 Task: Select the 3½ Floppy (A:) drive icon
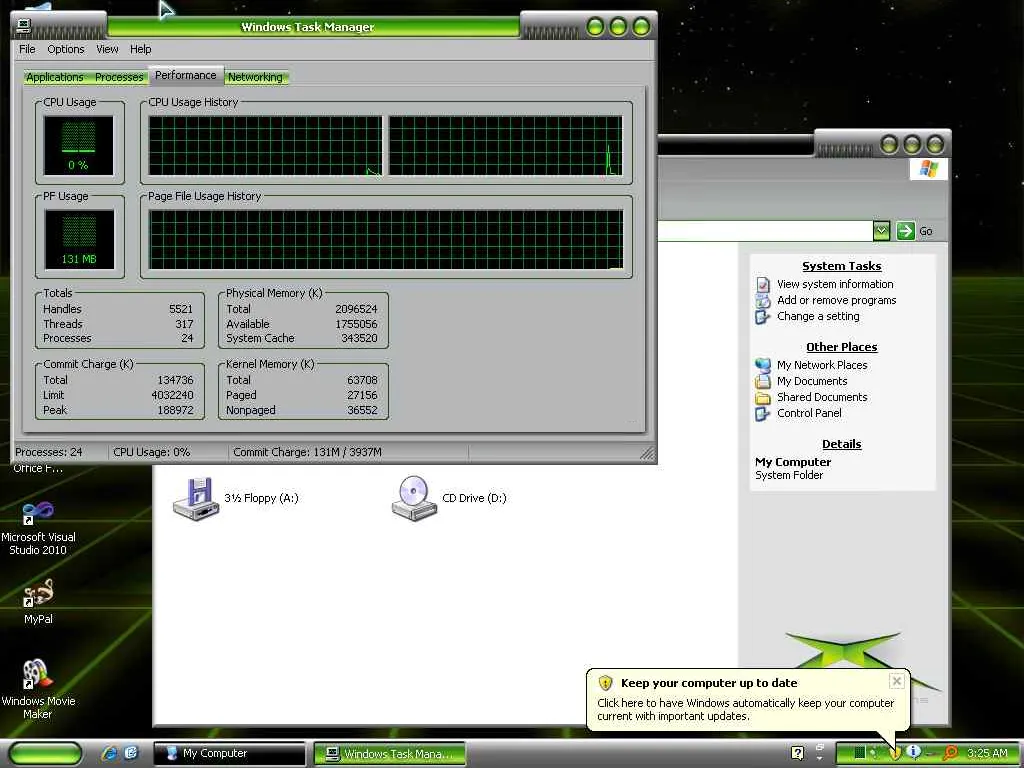195,499
